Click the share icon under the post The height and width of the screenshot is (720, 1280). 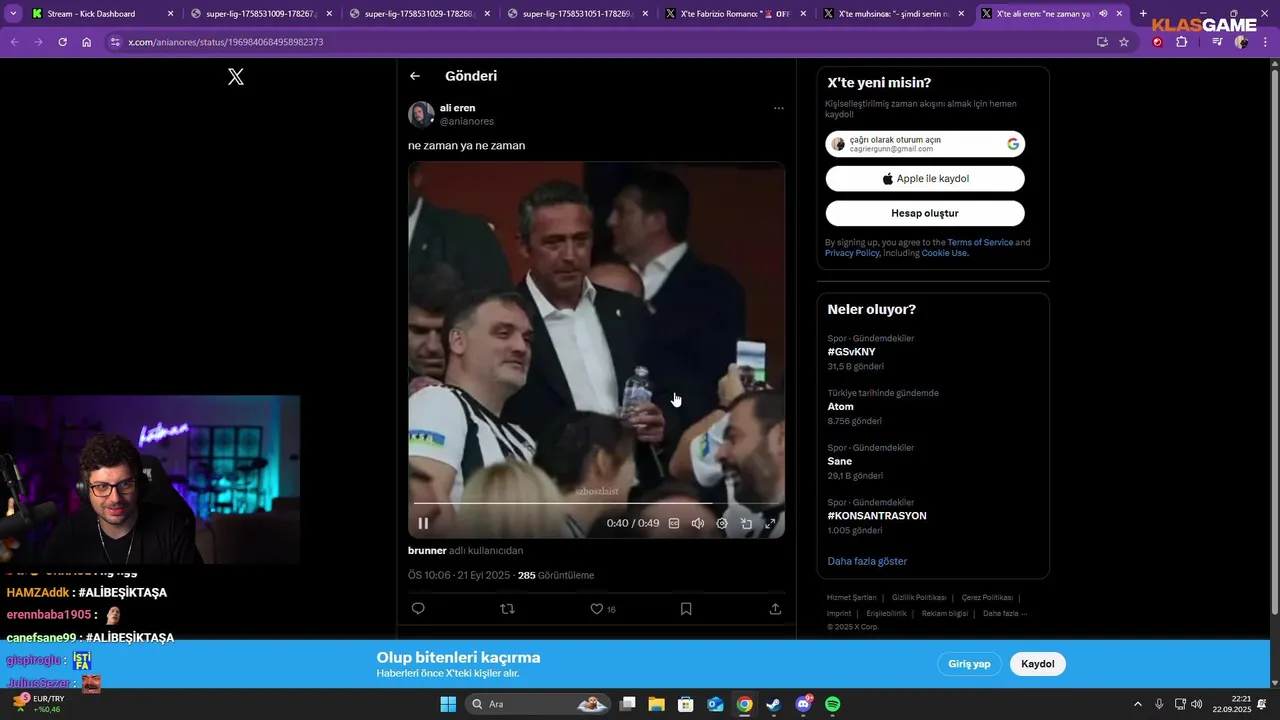point(775,608)
